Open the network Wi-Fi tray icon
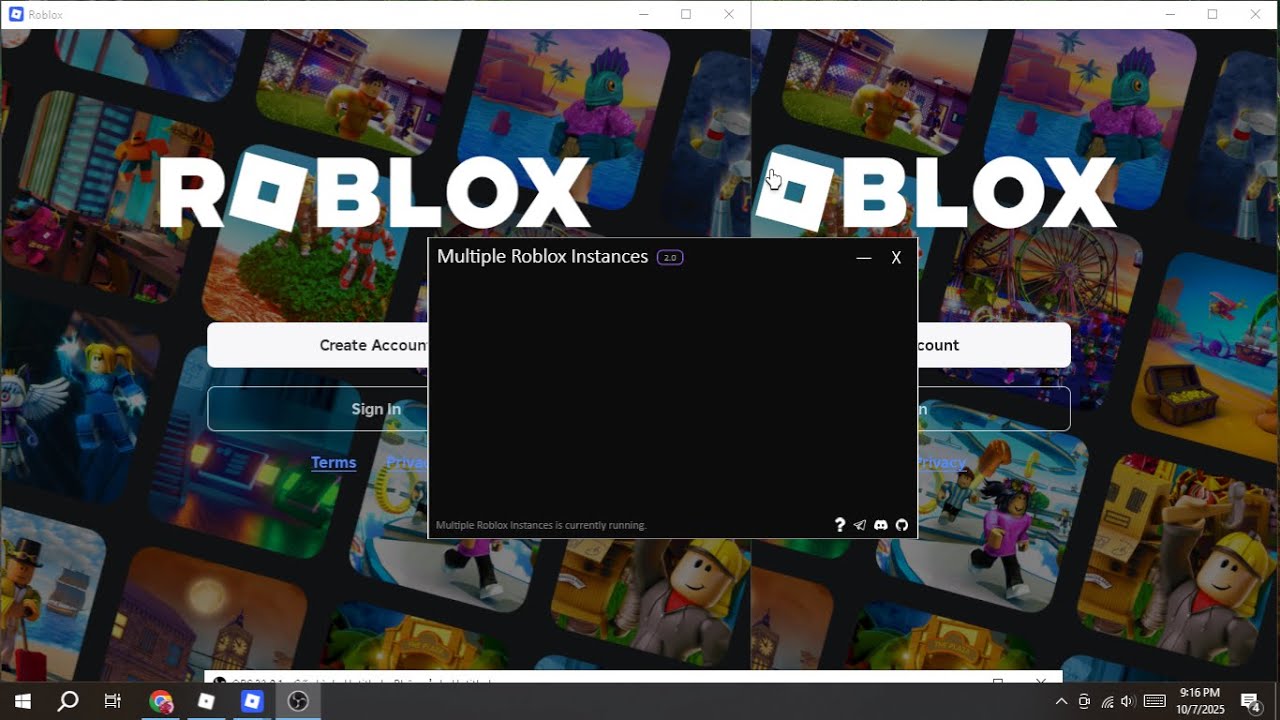Image resolution: width=1280 pixels, height=720 pixels. tap(1108, 702)
